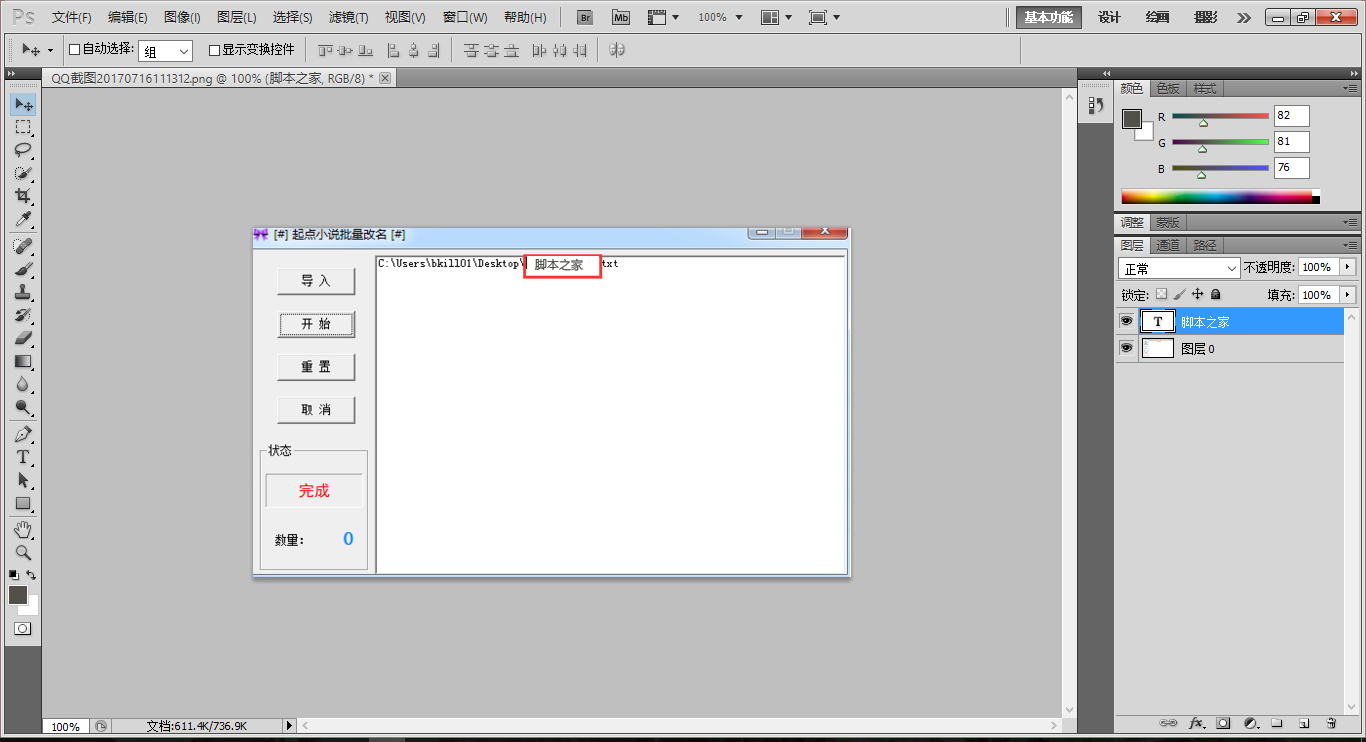Open the adjustment layer menu
The width and height of the screenshot is (1366, 742).
click(x=1251, y=722)
